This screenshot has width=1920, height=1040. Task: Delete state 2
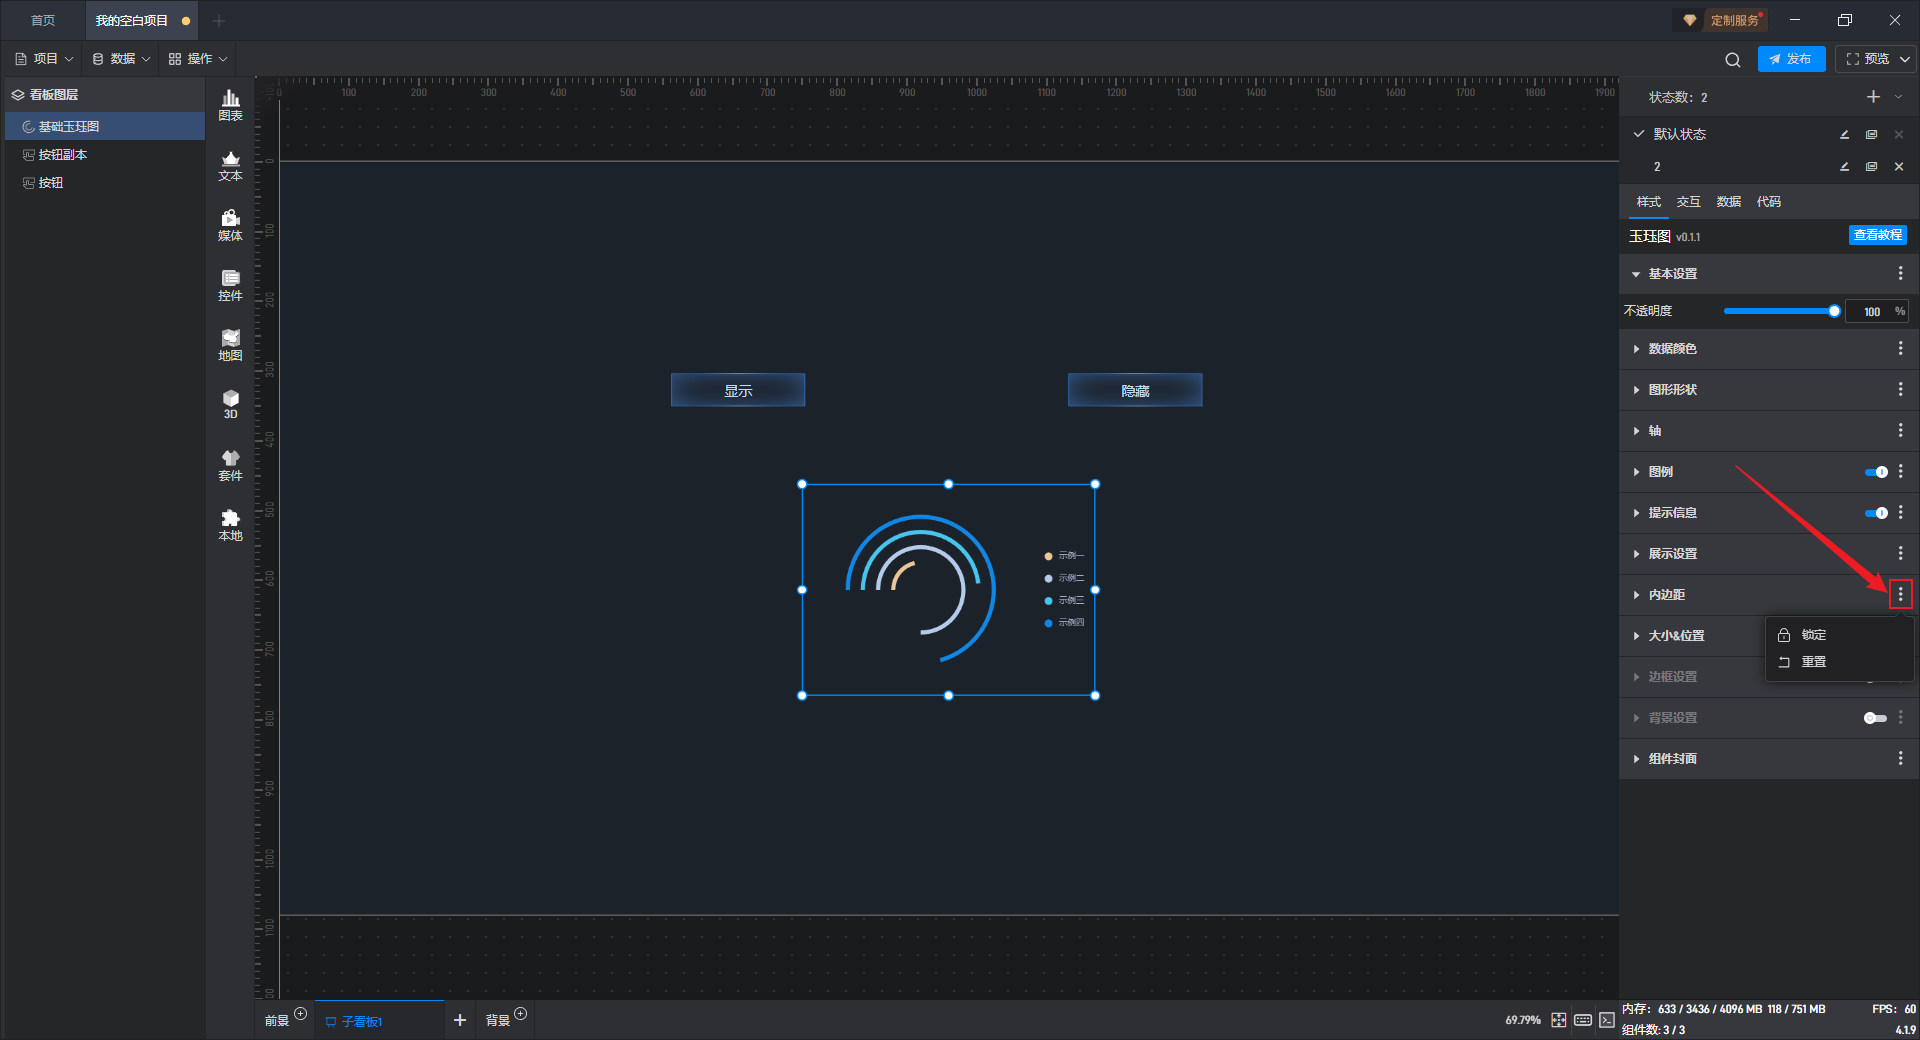(1899, 167)
